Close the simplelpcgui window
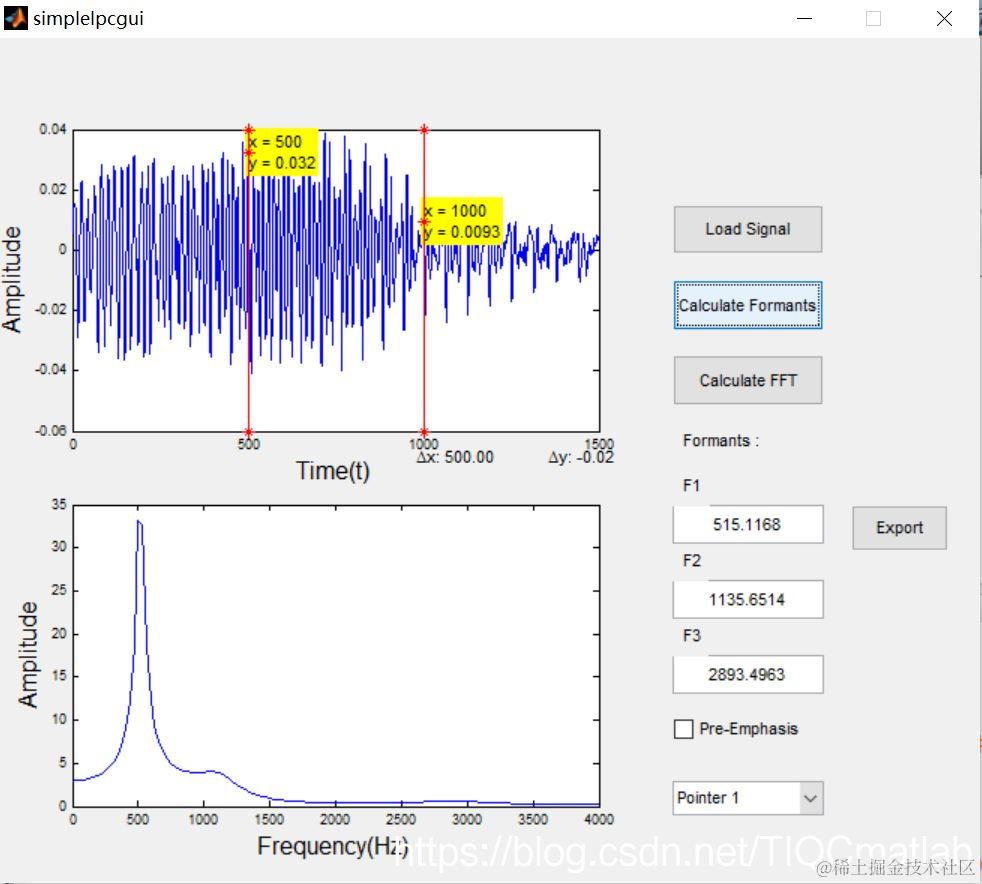The image size is (982, 884). pos(944,18)
